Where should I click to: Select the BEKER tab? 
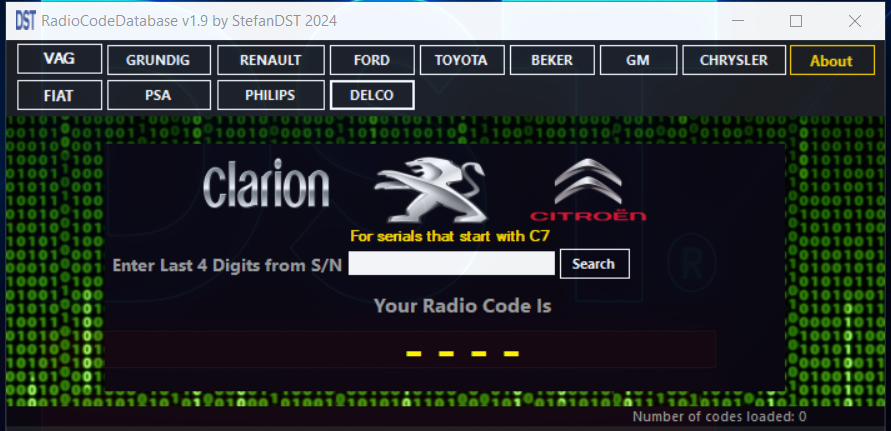[552, 60]
